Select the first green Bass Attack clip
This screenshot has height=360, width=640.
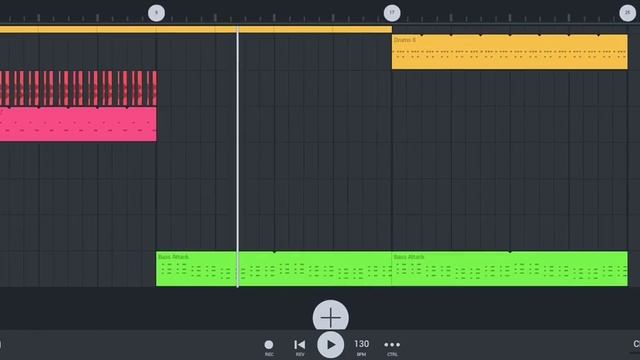click(x=274, y=269)
